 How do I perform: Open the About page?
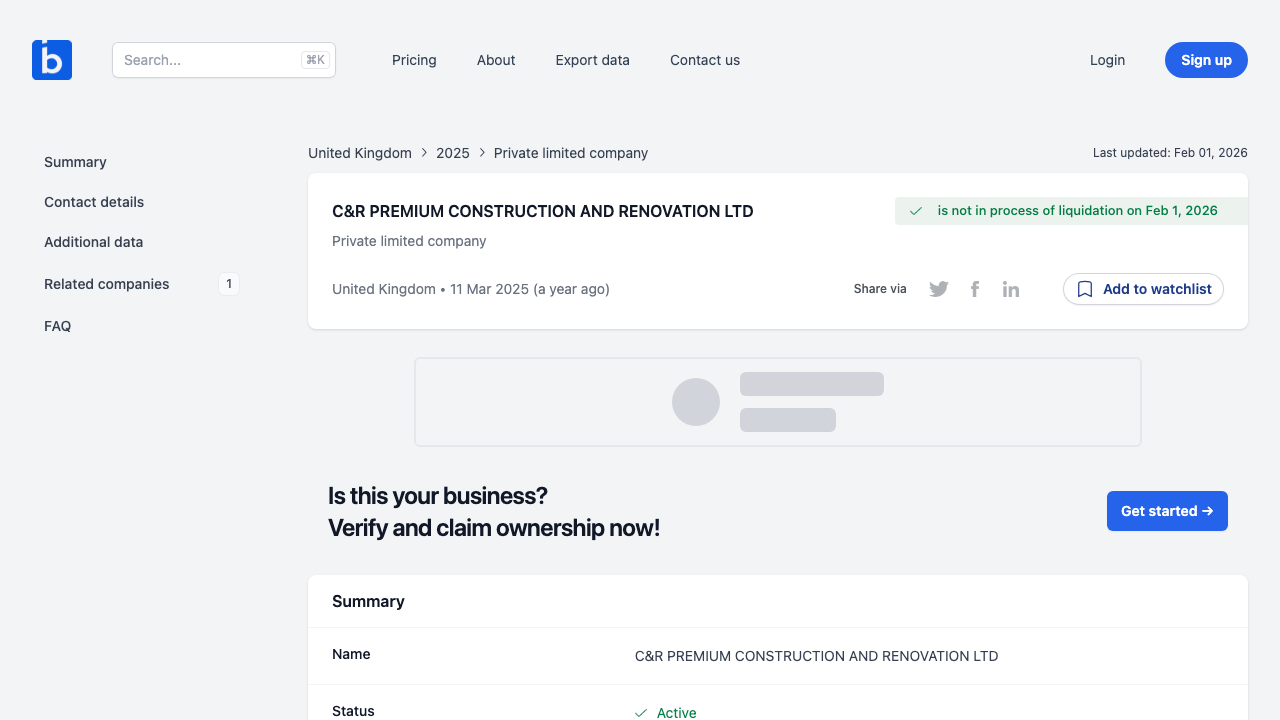[496, 60]
